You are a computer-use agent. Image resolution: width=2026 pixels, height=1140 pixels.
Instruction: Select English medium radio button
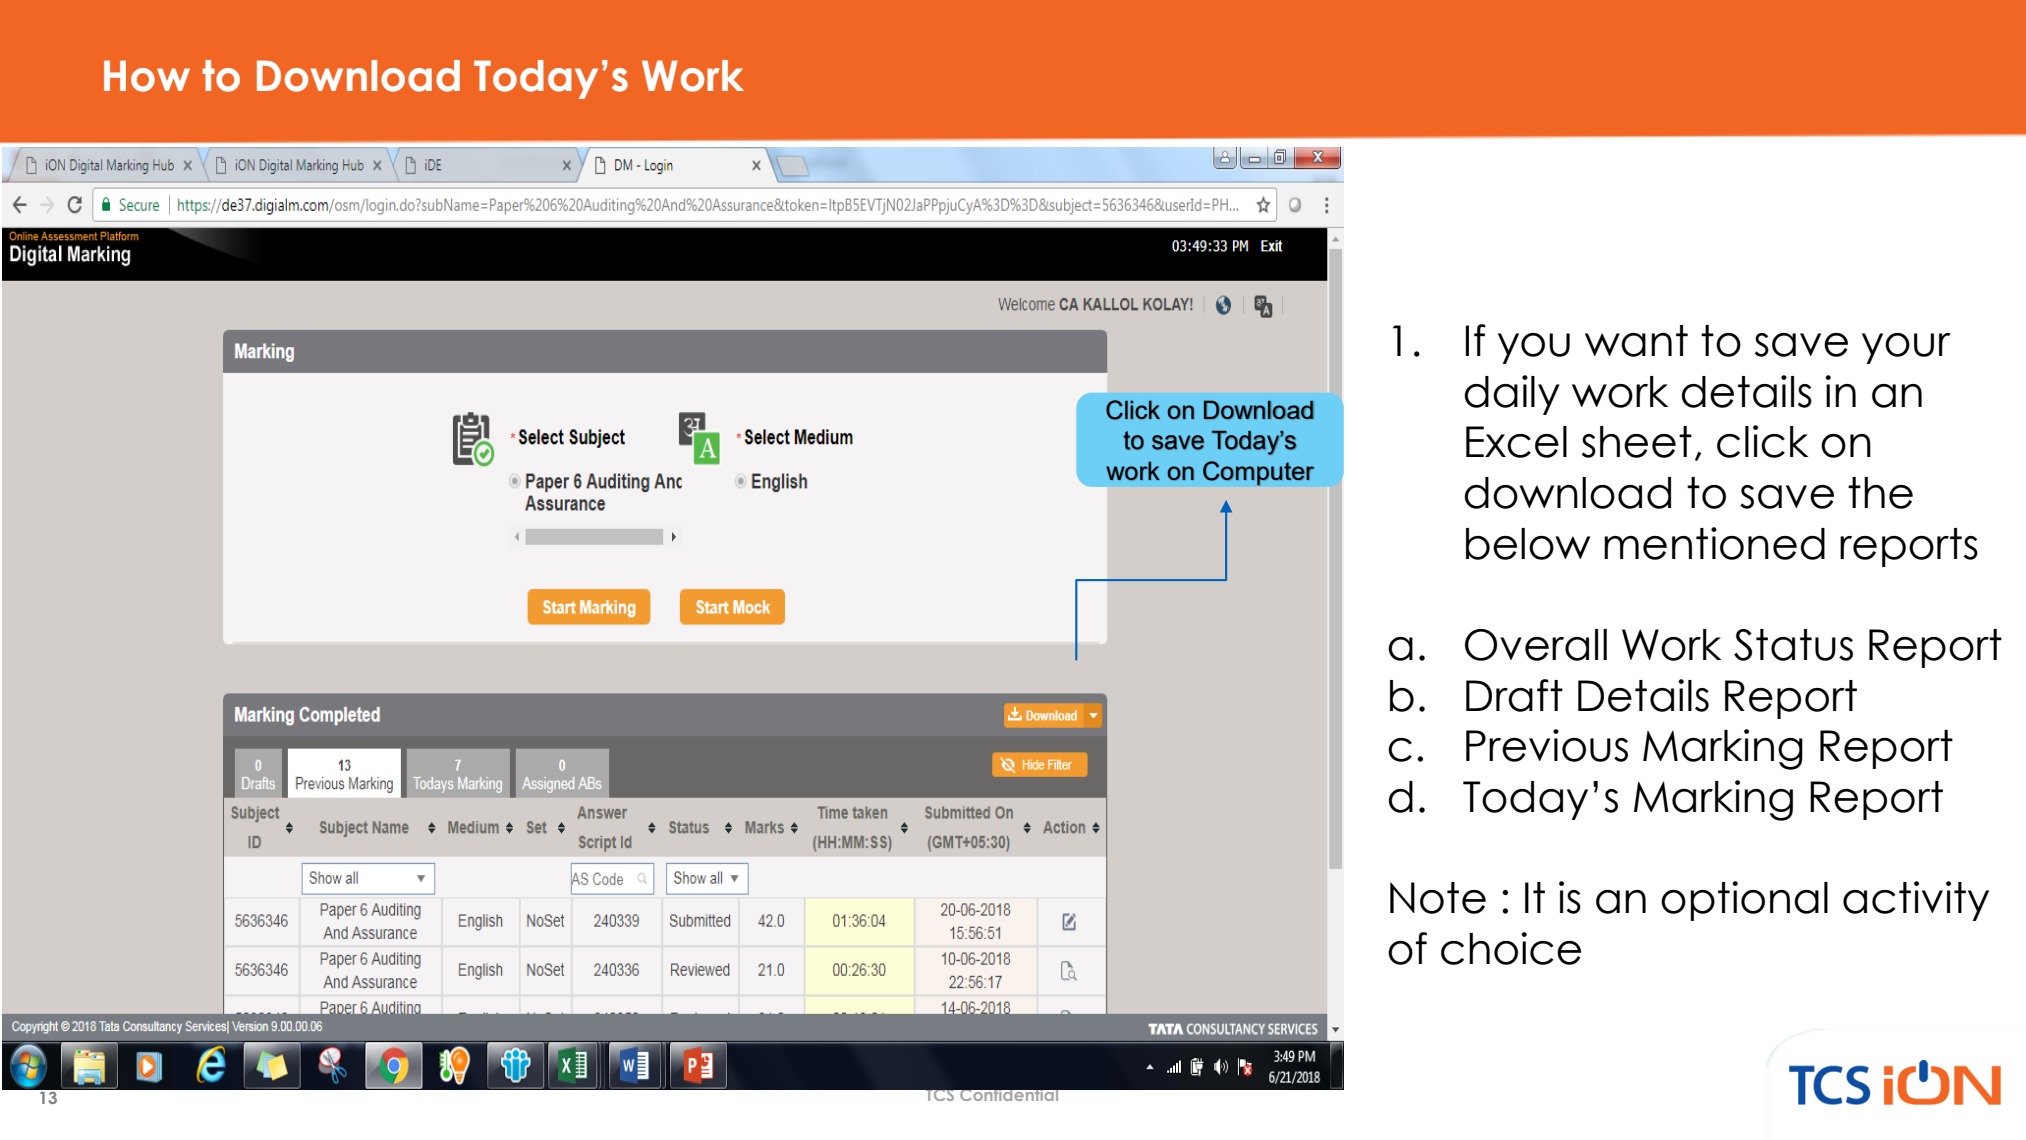point(740,481)
